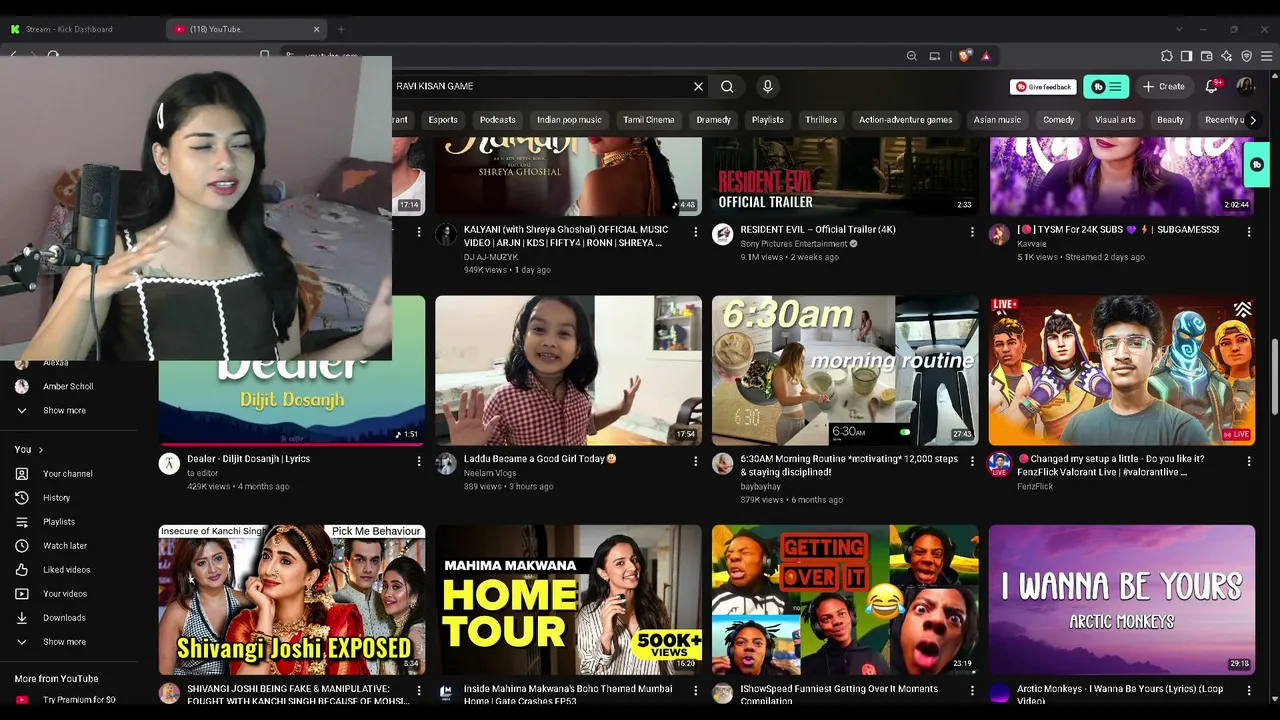This screenshot has height=720, width=1280.
Task: Select the Comedy category chip
Action: pos(1059,120)
